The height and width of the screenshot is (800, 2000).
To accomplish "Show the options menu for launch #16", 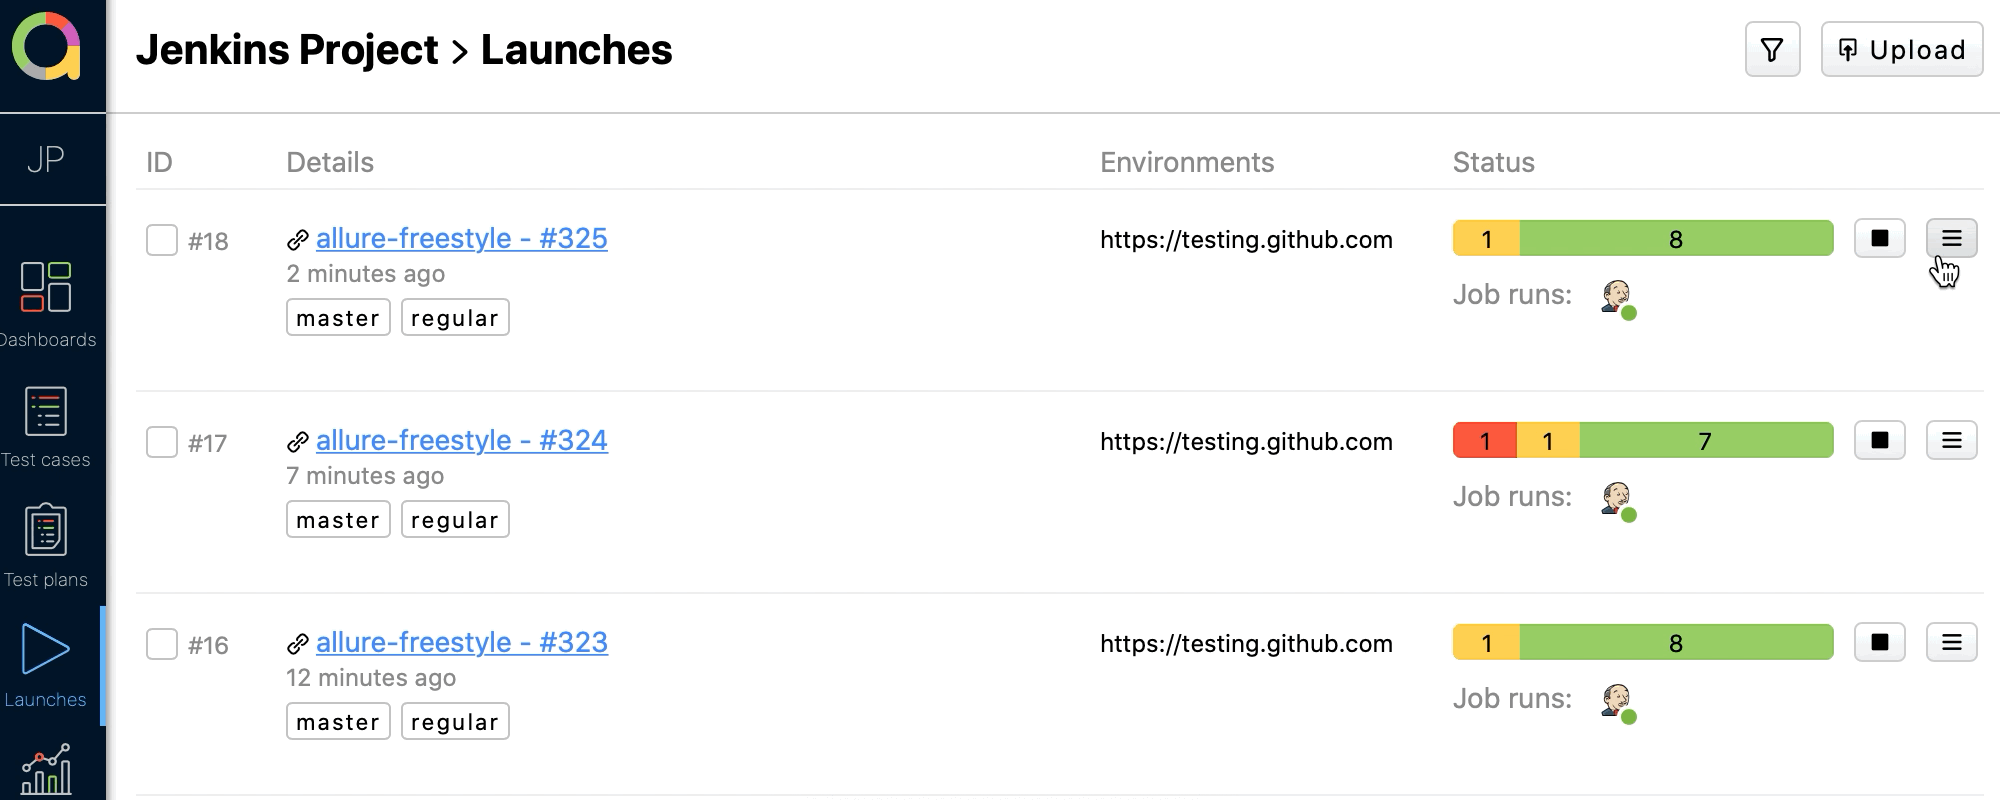I will point(1951,643).
